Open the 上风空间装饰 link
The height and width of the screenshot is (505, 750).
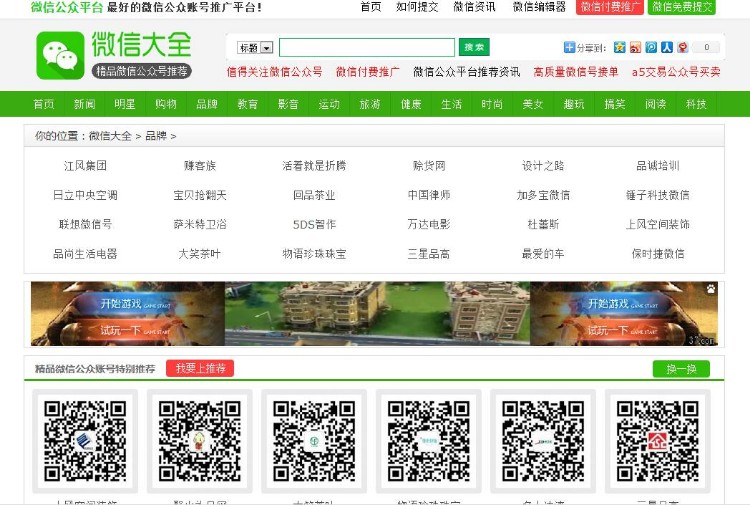[658, 224]
